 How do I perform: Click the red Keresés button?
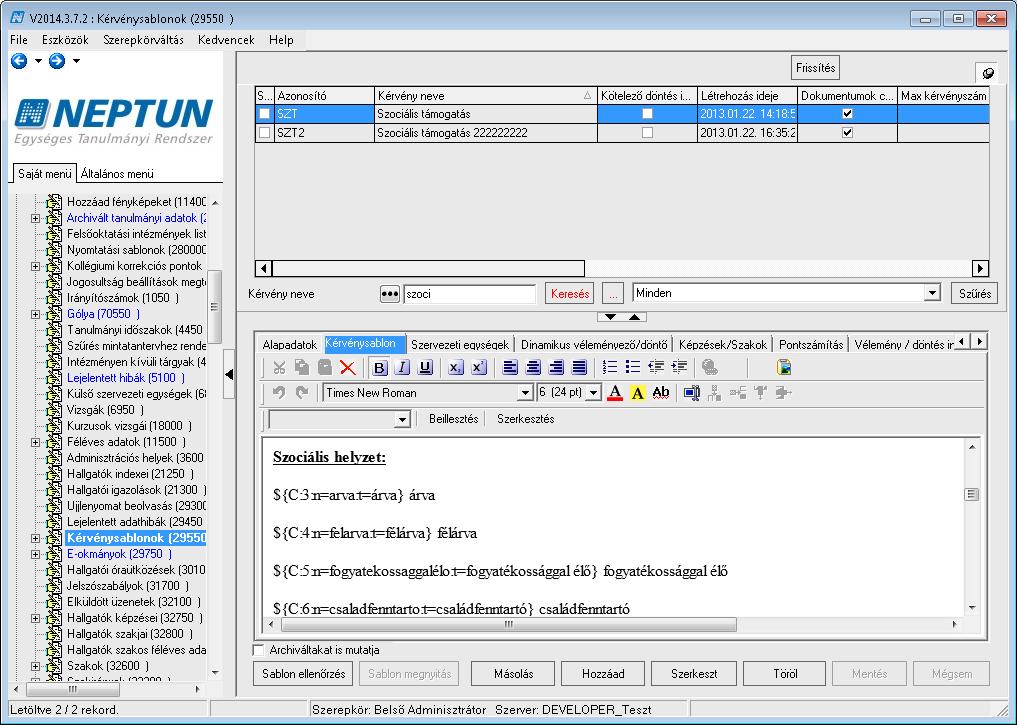570,294
